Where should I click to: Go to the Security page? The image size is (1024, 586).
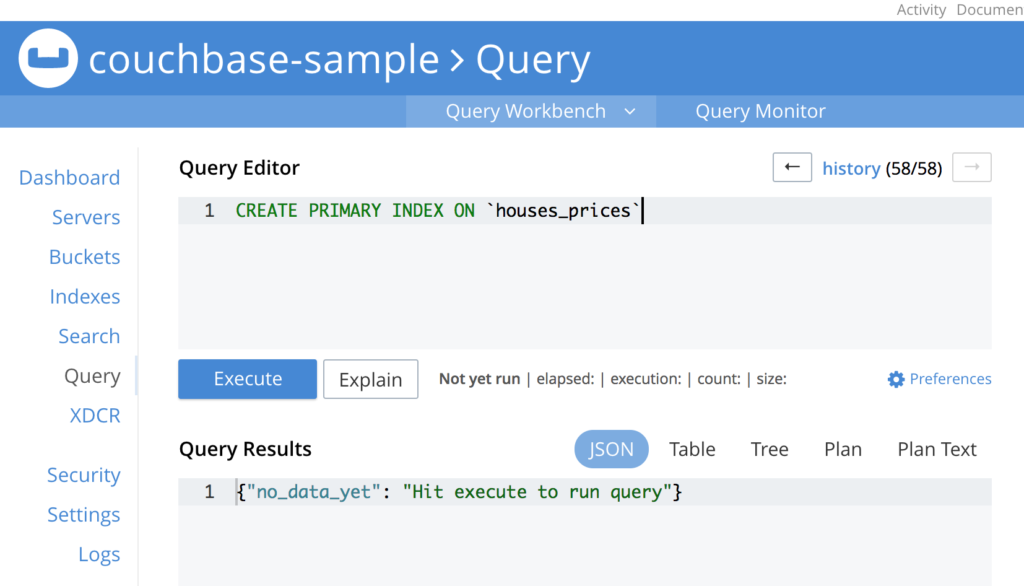point(84,474)
